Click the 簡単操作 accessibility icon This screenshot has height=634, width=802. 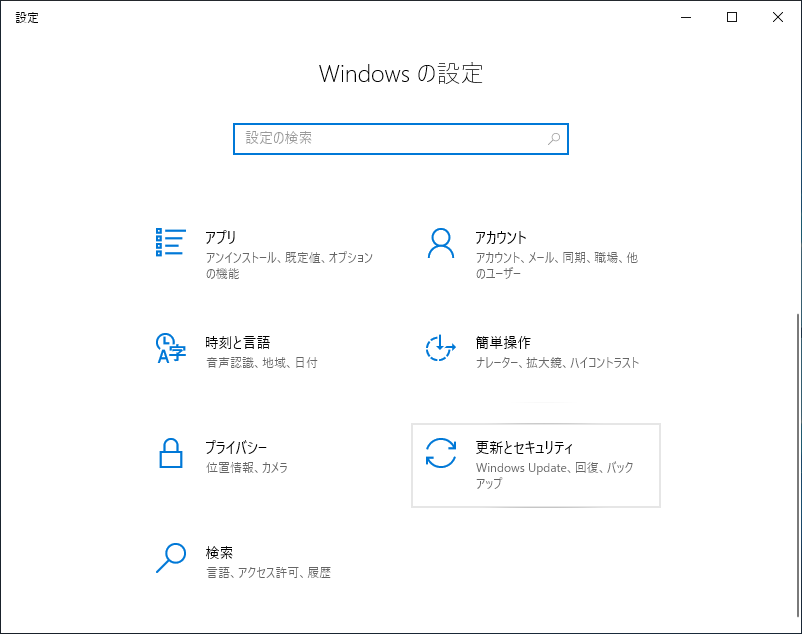[440, 348]
